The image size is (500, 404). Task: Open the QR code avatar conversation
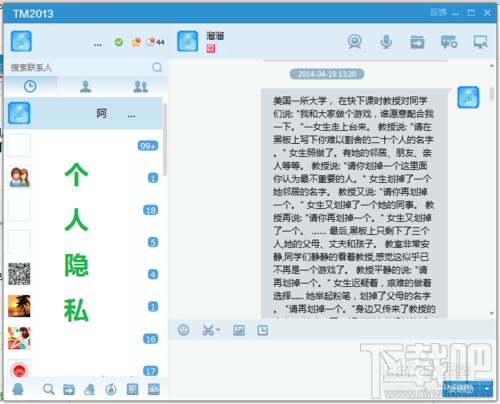pyautogui.click(x=83, y=274)
